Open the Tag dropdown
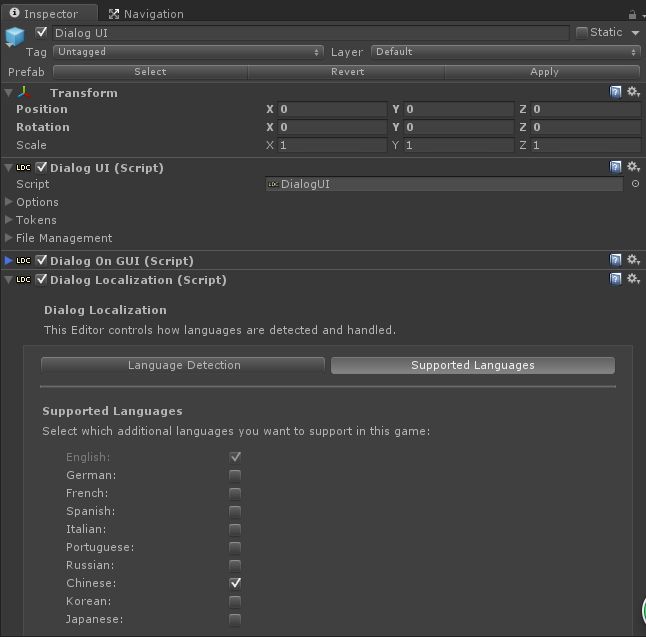The width and height of the screenshot is (646, 637). point(188,52)
